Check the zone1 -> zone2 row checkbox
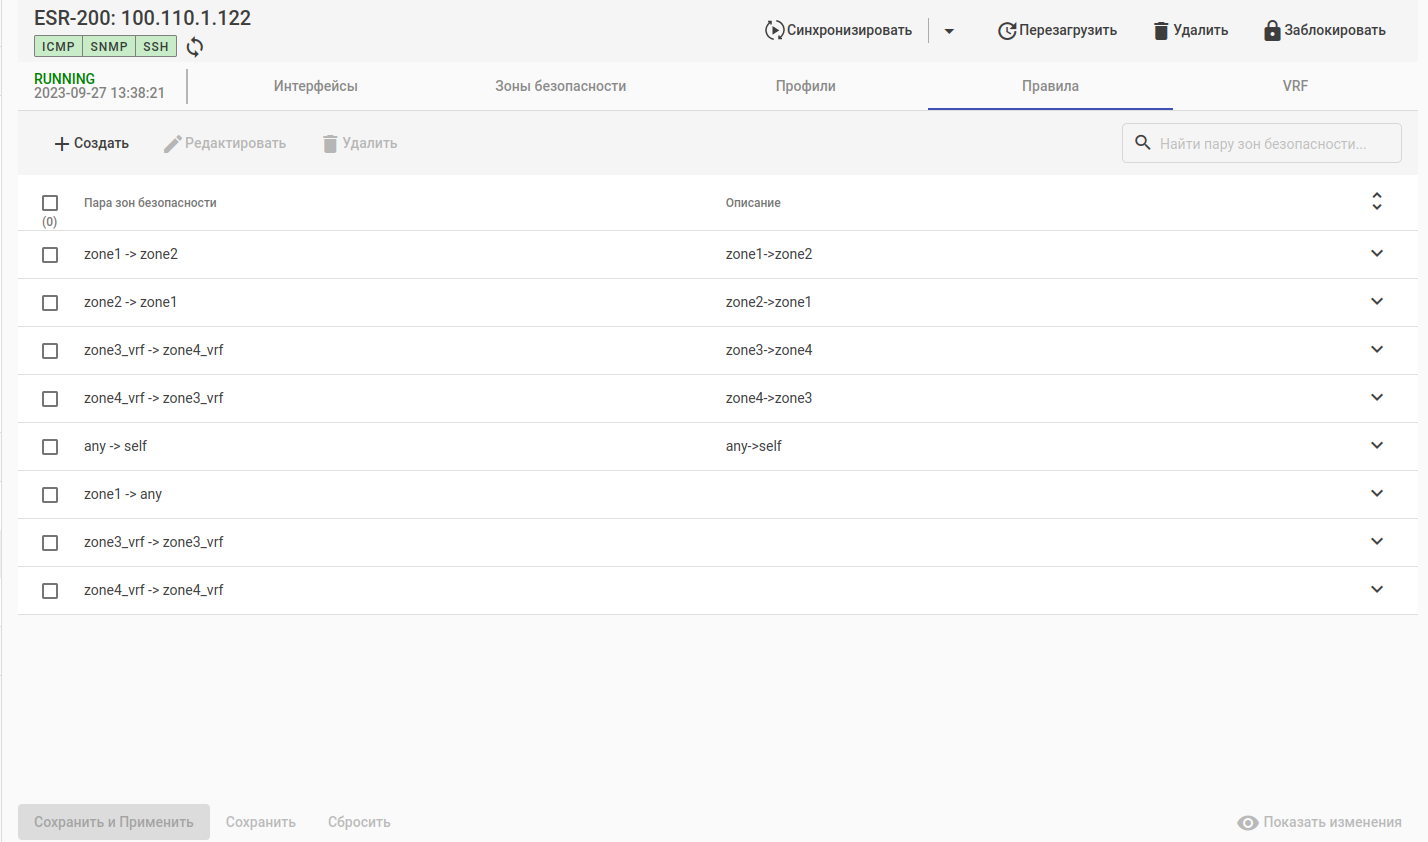The image size is (1428, 842). coord(50,255)
